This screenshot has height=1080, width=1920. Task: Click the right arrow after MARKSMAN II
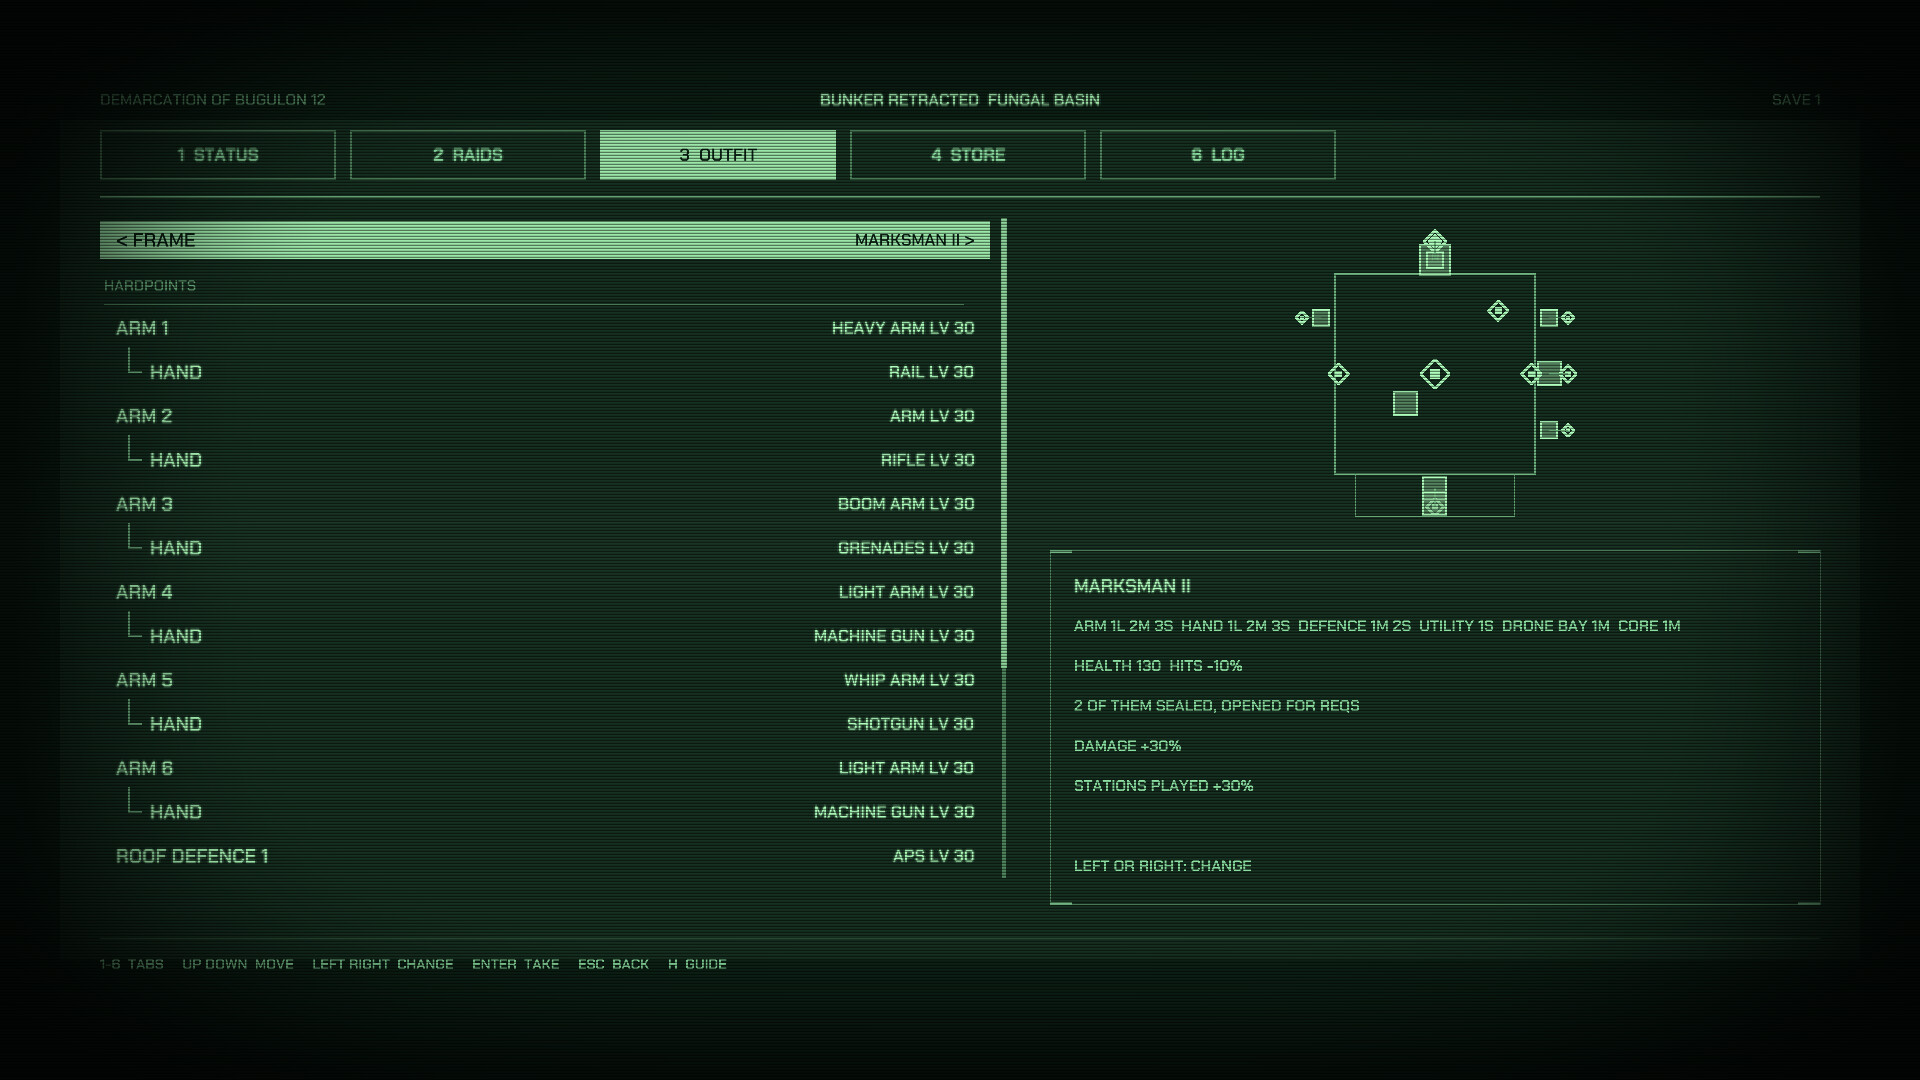[x=969, y=240]
